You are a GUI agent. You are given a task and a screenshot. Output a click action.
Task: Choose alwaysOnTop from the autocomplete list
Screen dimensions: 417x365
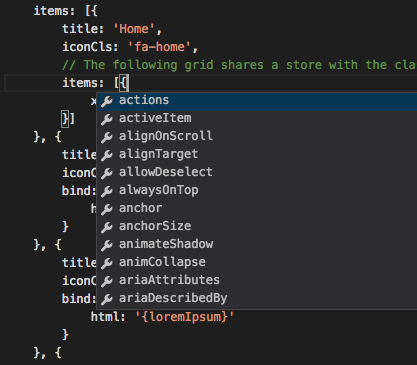click(257, 191)
